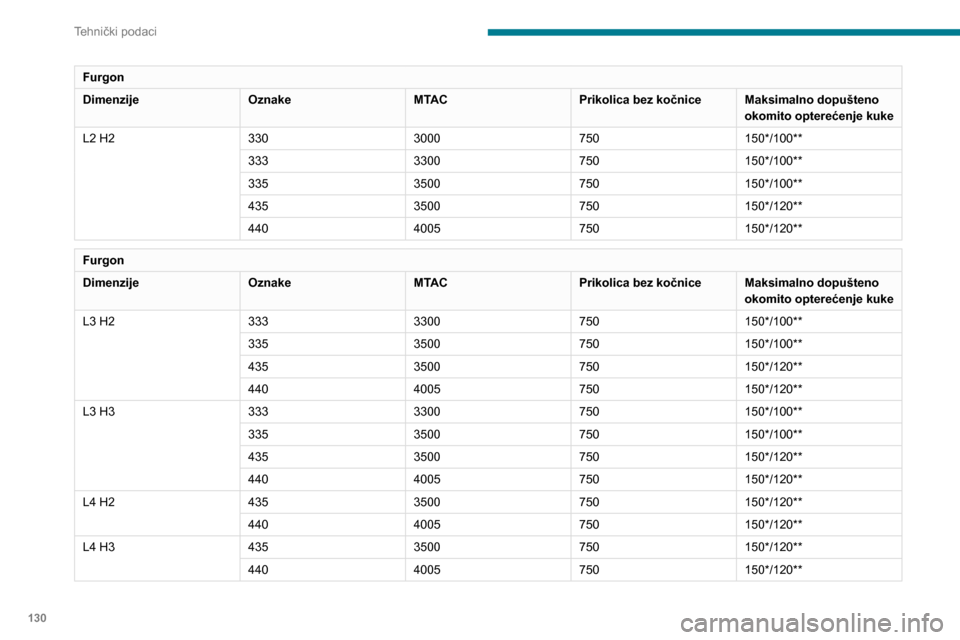The image size is (960, 640).
Task: Click 'Oznake' header in first table
Action: (269, 100)
